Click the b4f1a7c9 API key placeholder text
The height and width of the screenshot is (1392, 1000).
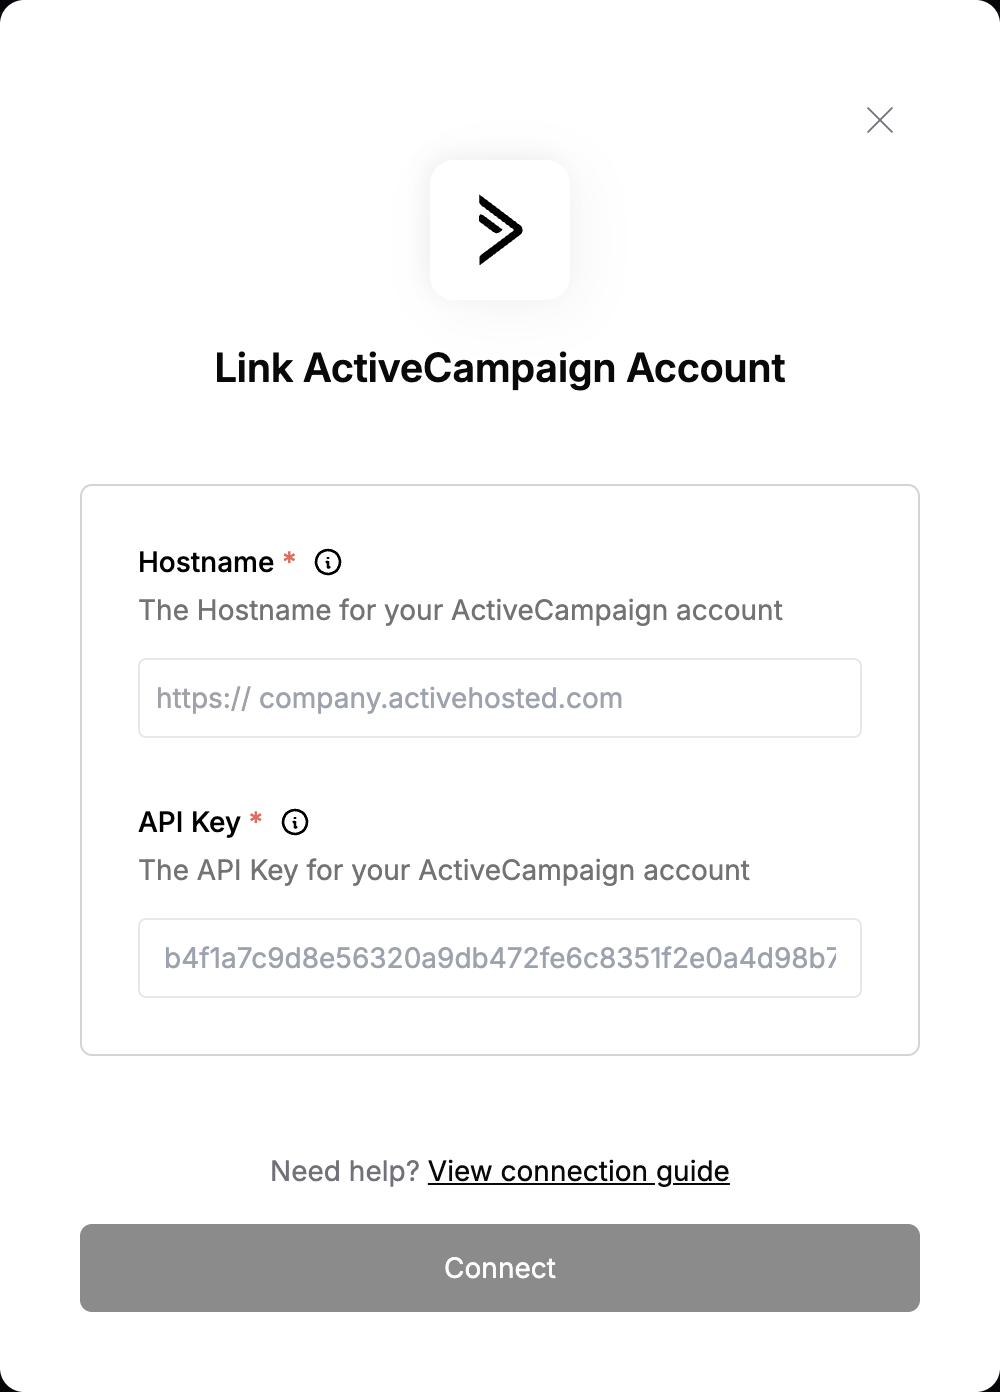click(x=500, y=958)
